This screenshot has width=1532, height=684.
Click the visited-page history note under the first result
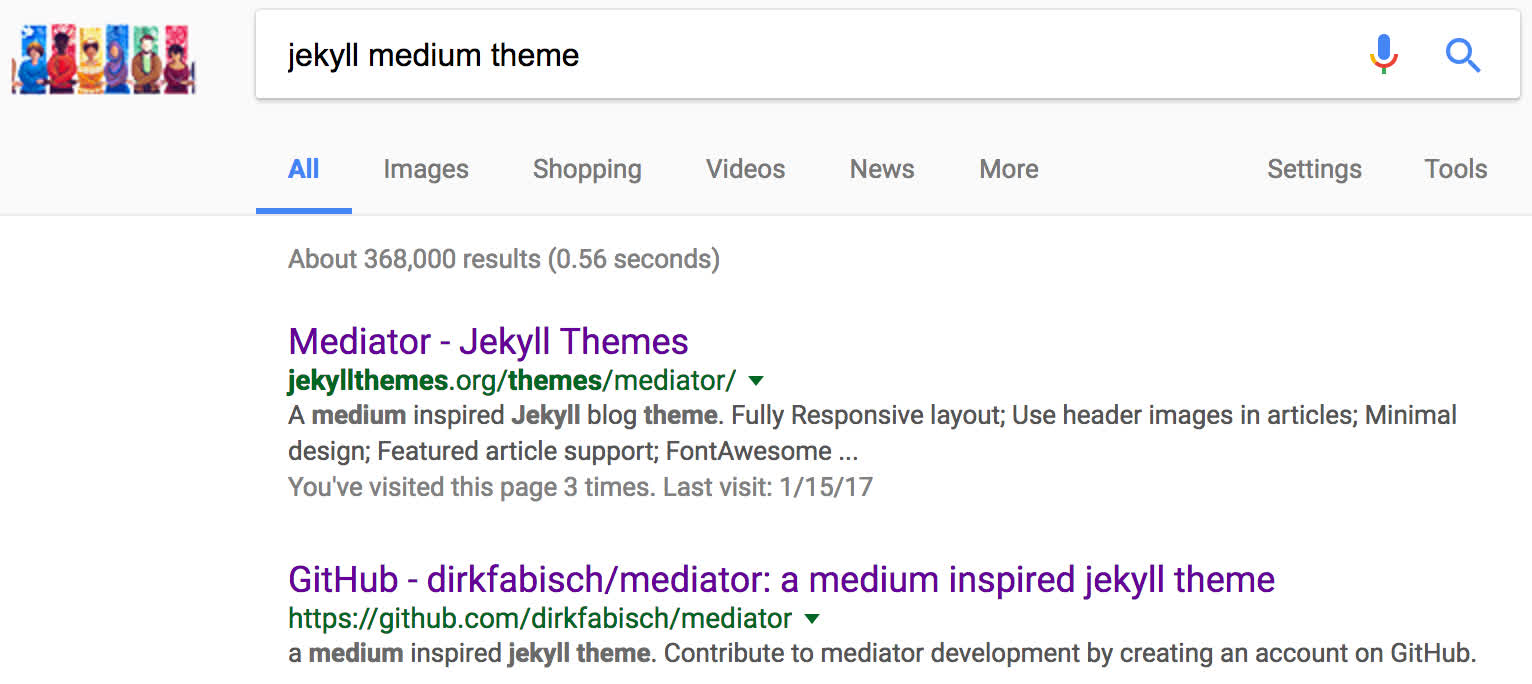(x=579, y=486)
